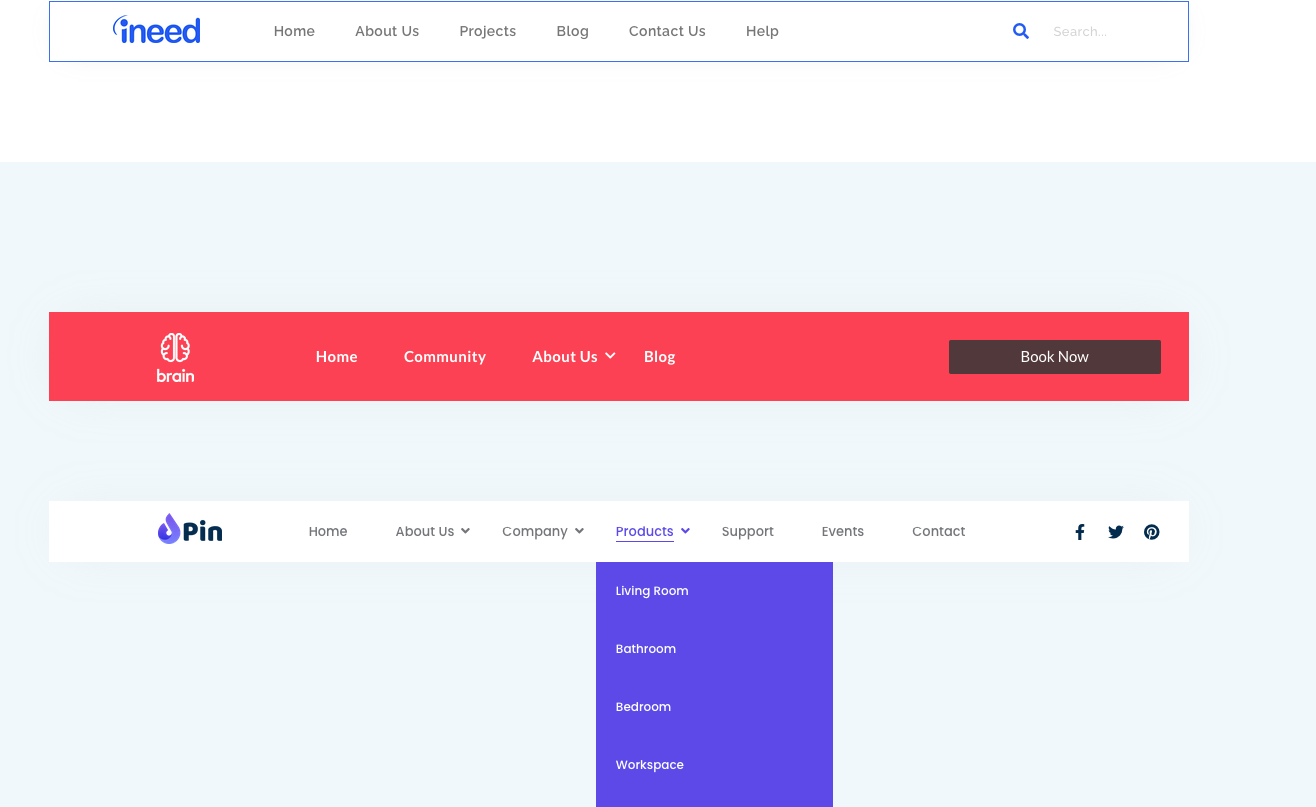1316x807 pixels.
Task: Visit the Events page in Pin navbar
Action: tap(843, 532)
